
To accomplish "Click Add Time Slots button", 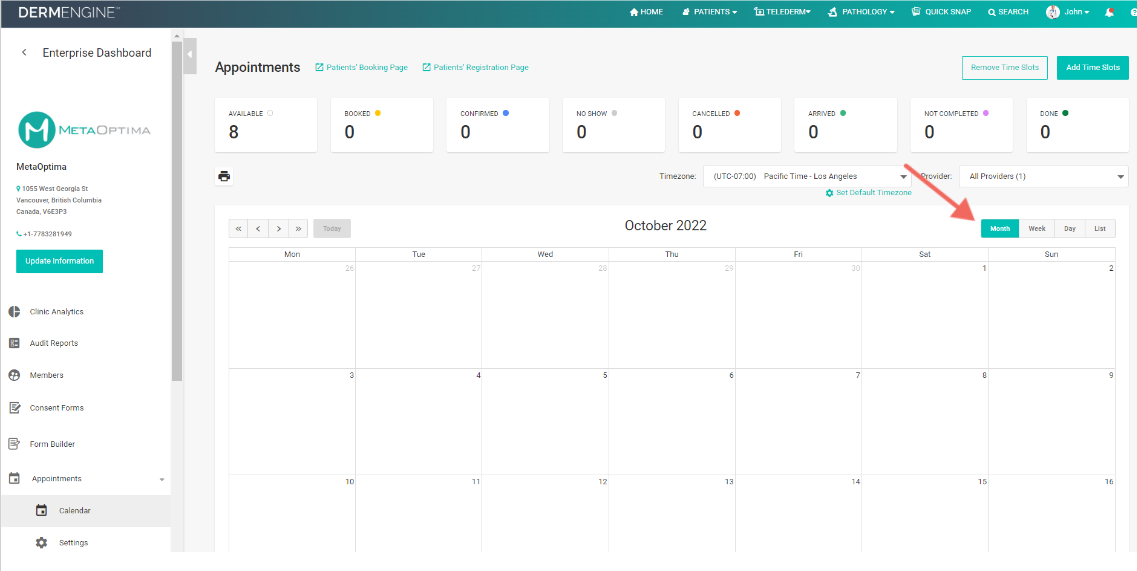I will (x=1093, y=67).
